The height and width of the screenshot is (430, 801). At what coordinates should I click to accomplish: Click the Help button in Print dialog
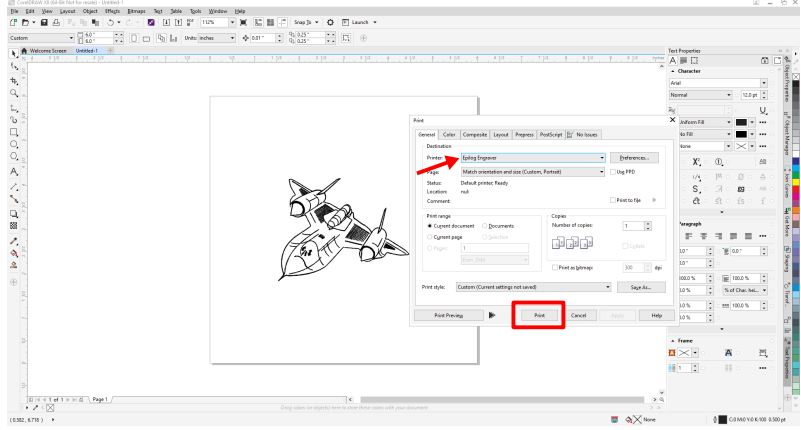click(656, 316)
